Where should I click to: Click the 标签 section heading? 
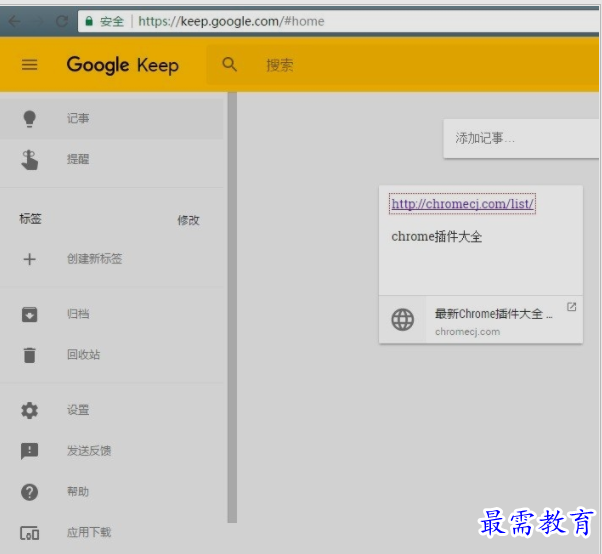point(30,219)
